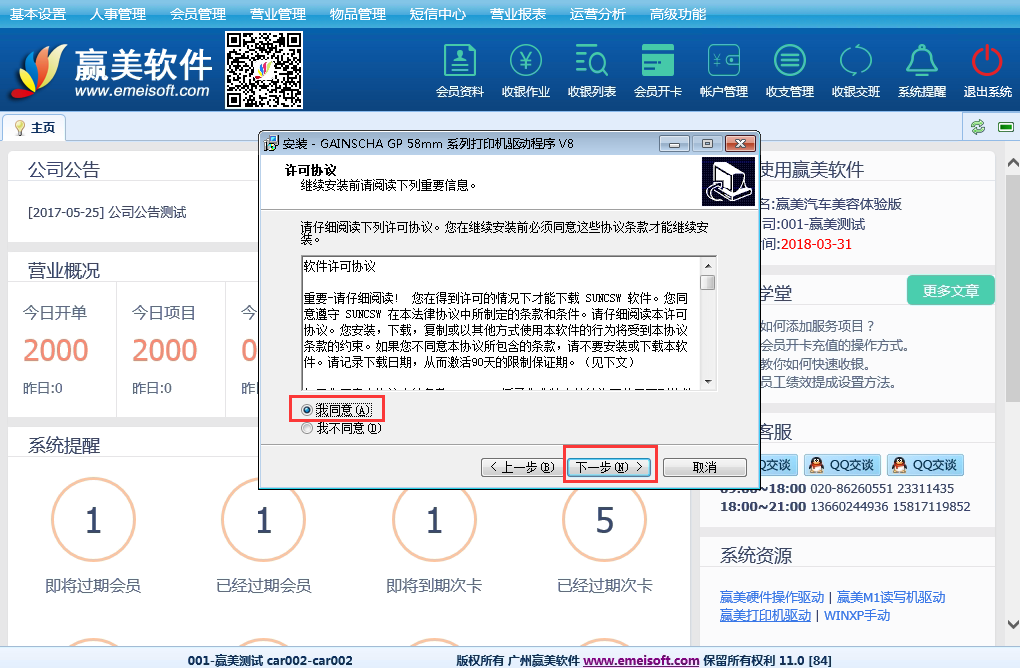Click the 下一步 button in installer
The width and height of the screenshot is (1020, 668).
(609, 467)
